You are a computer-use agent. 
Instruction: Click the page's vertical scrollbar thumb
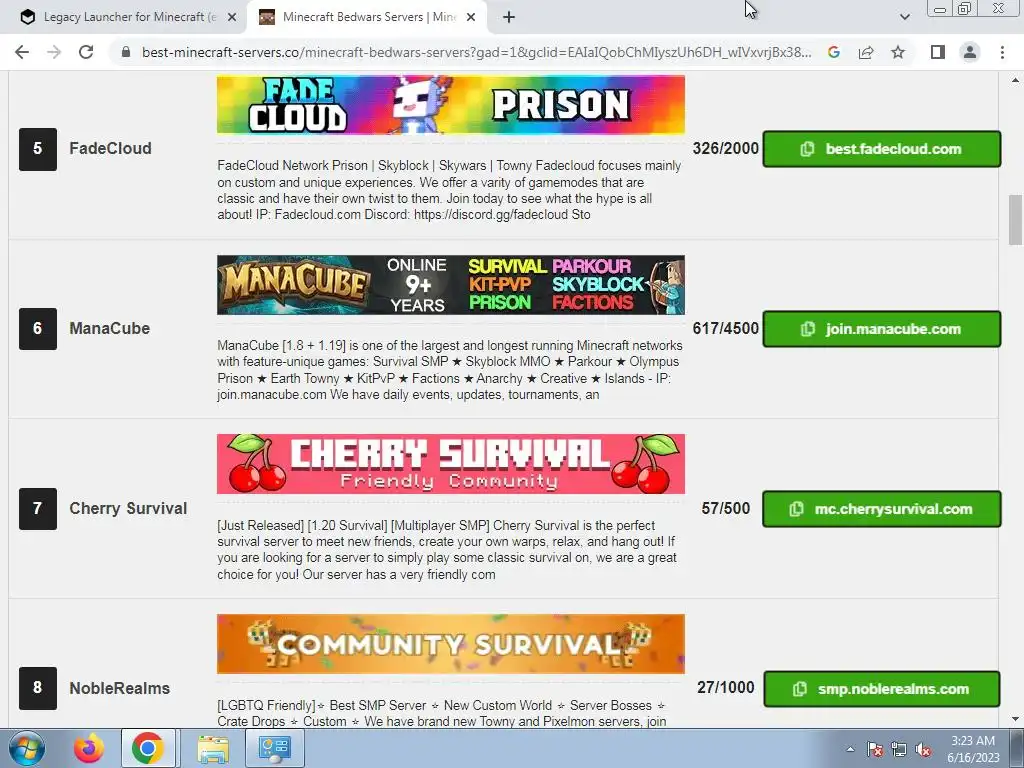(x=1015, y=220)
